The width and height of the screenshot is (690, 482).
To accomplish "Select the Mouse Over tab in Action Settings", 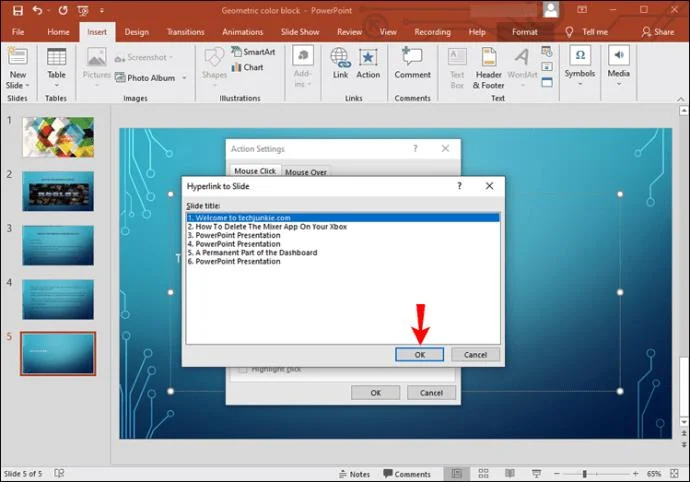I will pos(306,172).
